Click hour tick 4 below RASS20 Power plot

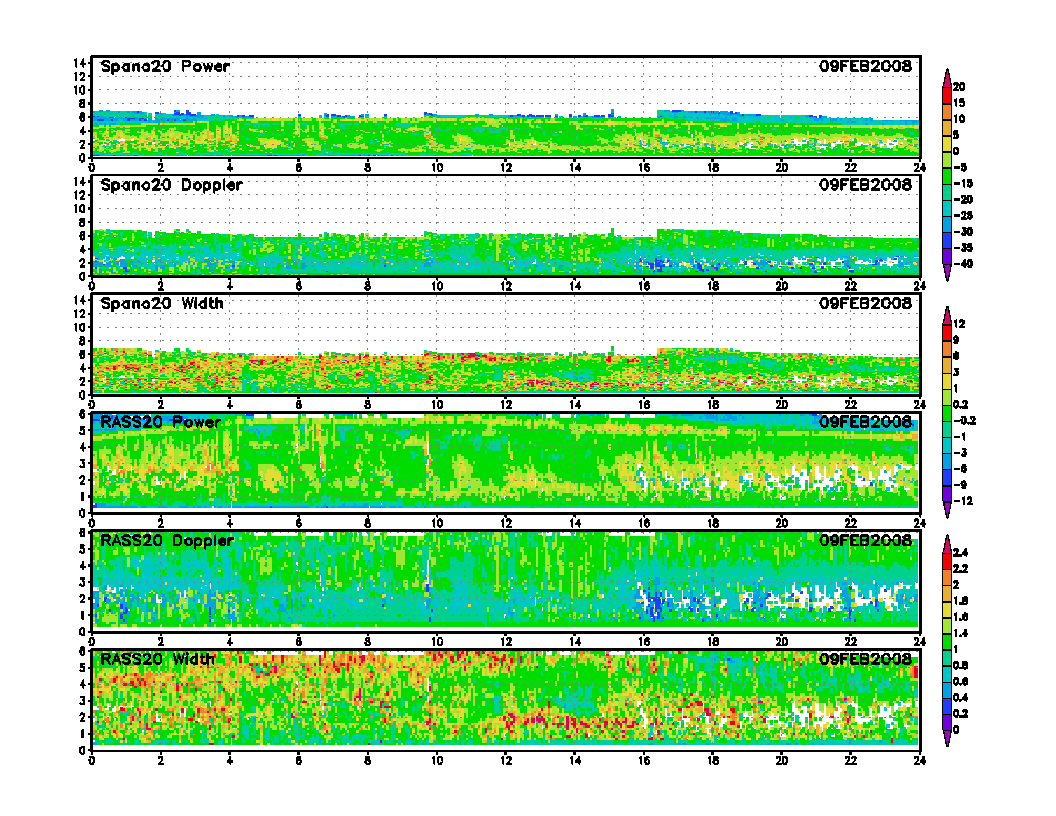[x=230, y=523]
